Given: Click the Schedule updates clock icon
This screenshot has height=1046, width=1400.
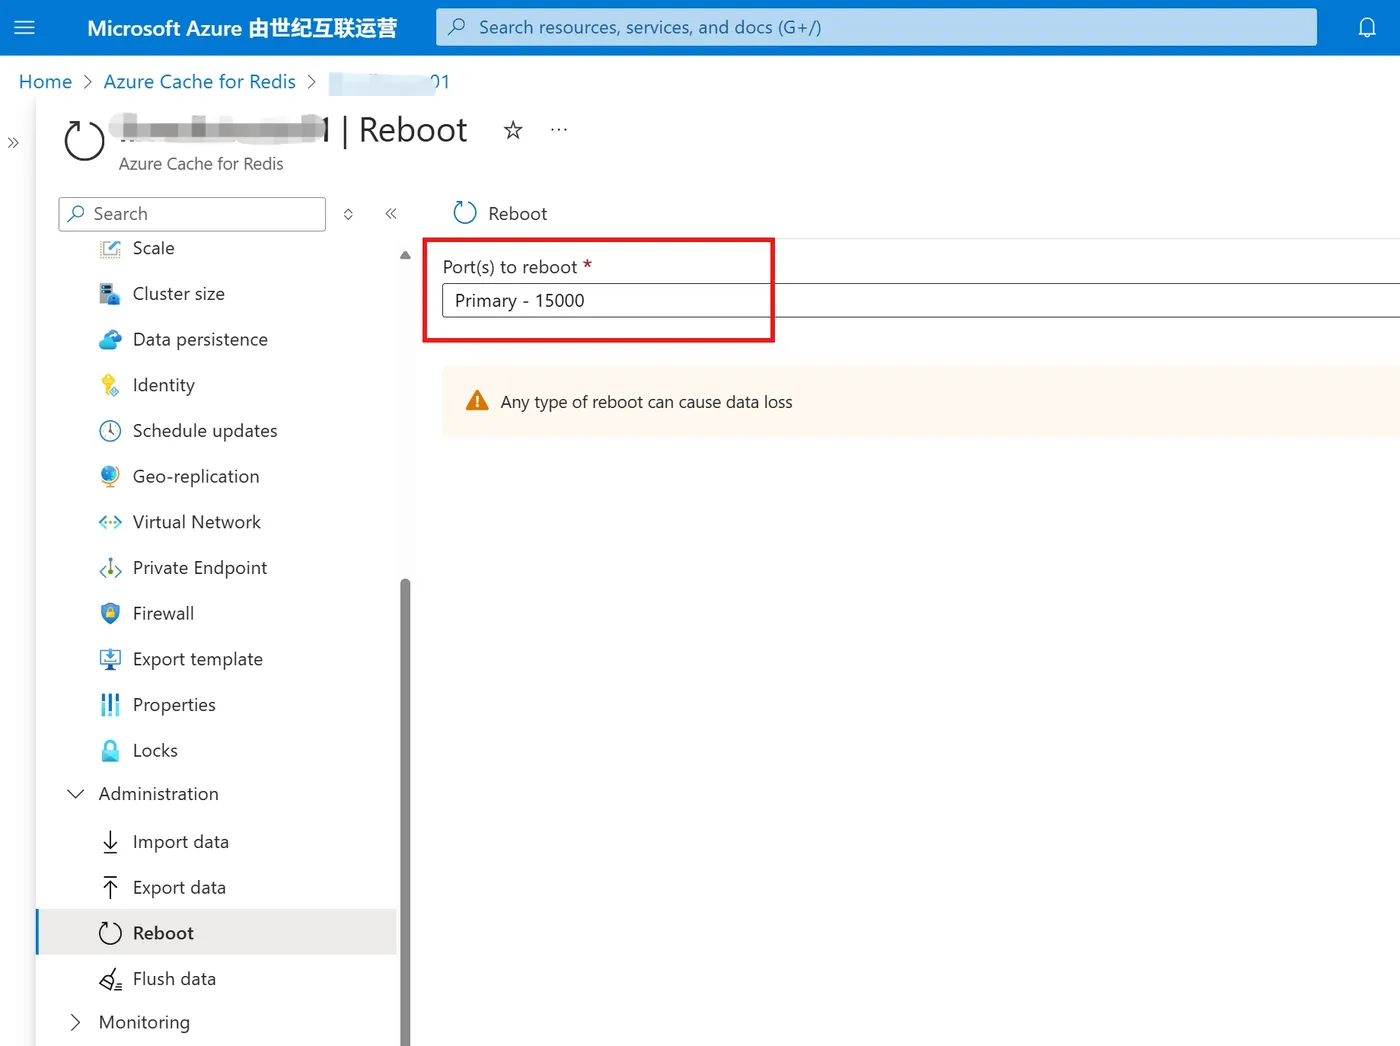Looking at the screenshot, I should 110,431.
